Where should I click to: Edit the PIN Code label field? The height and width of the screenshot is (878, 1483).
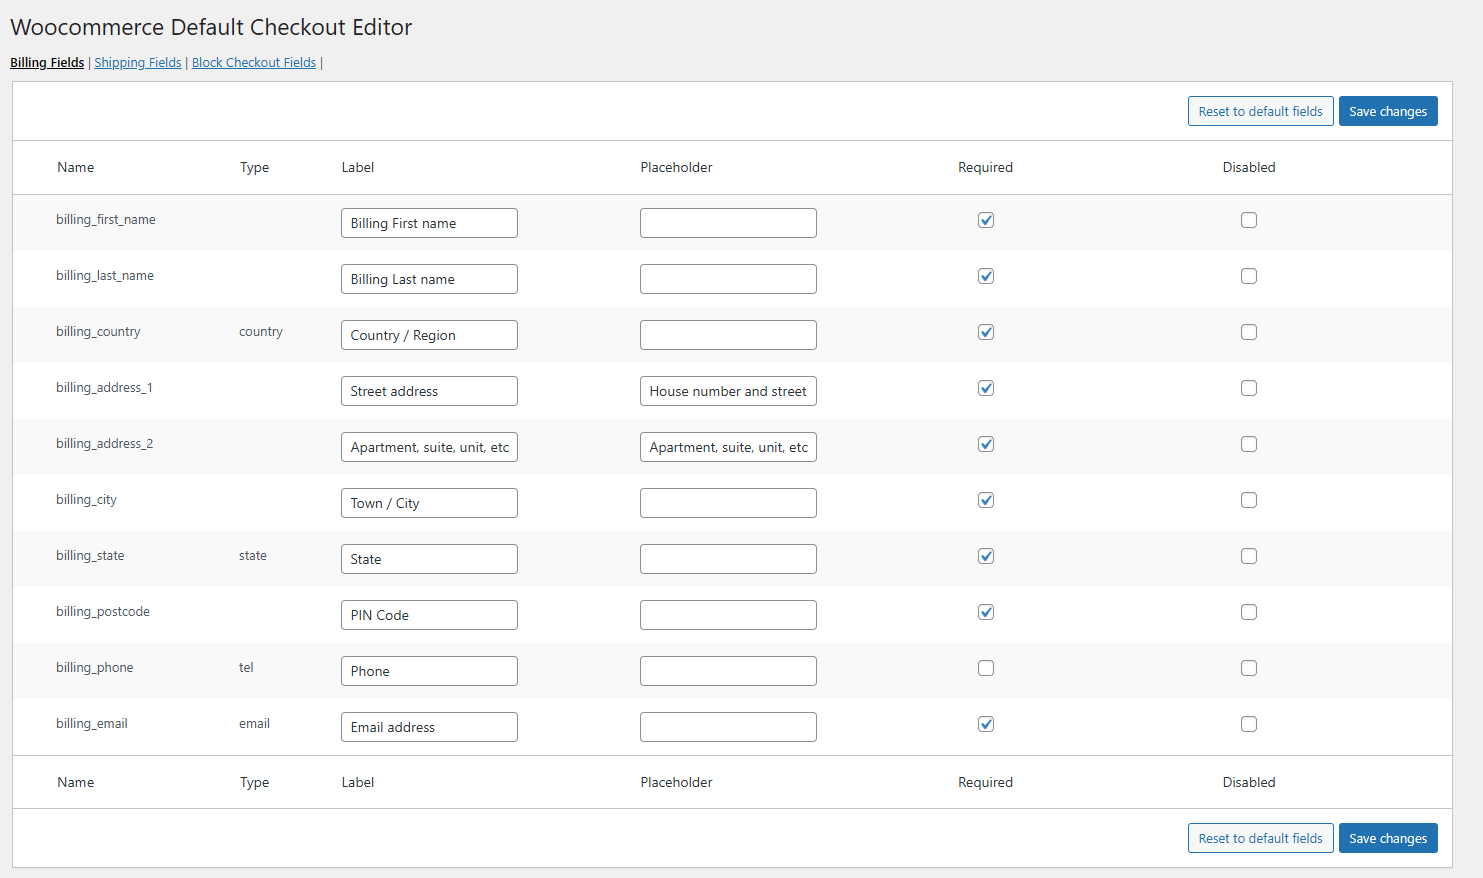point(429,615)
